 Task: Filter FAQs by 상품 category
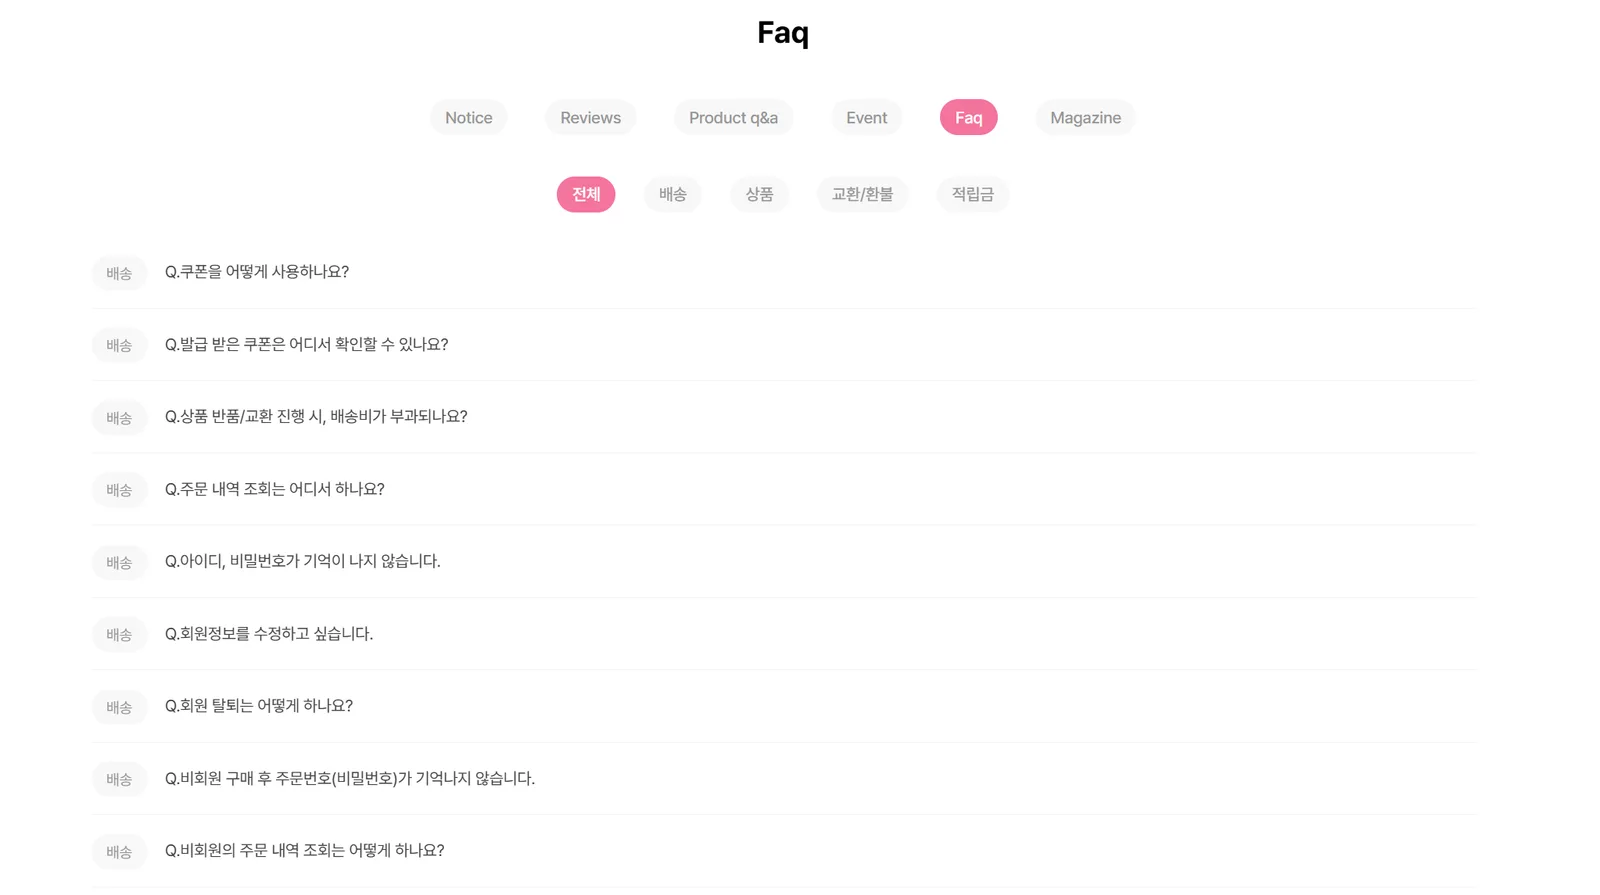(x=759, y=194)
